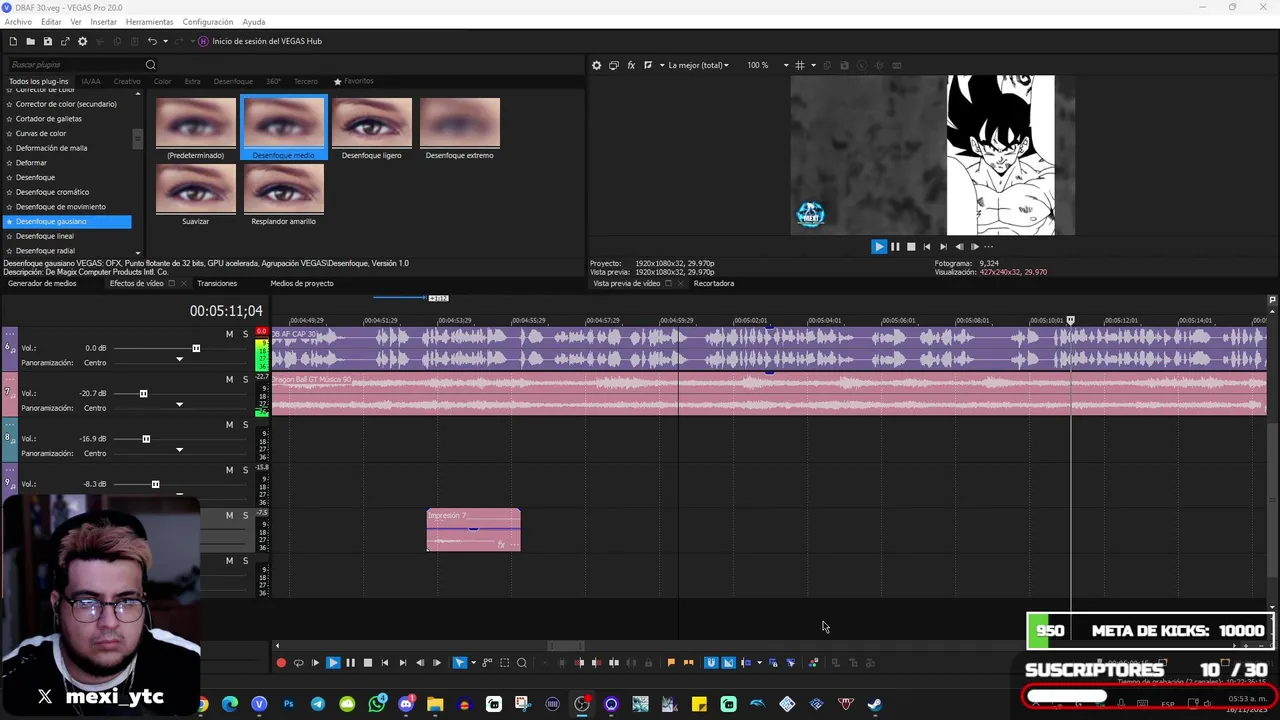Select the Desenfoque extremo preset thumbnail
1280x720 pixels.
(x=460, y=128)
